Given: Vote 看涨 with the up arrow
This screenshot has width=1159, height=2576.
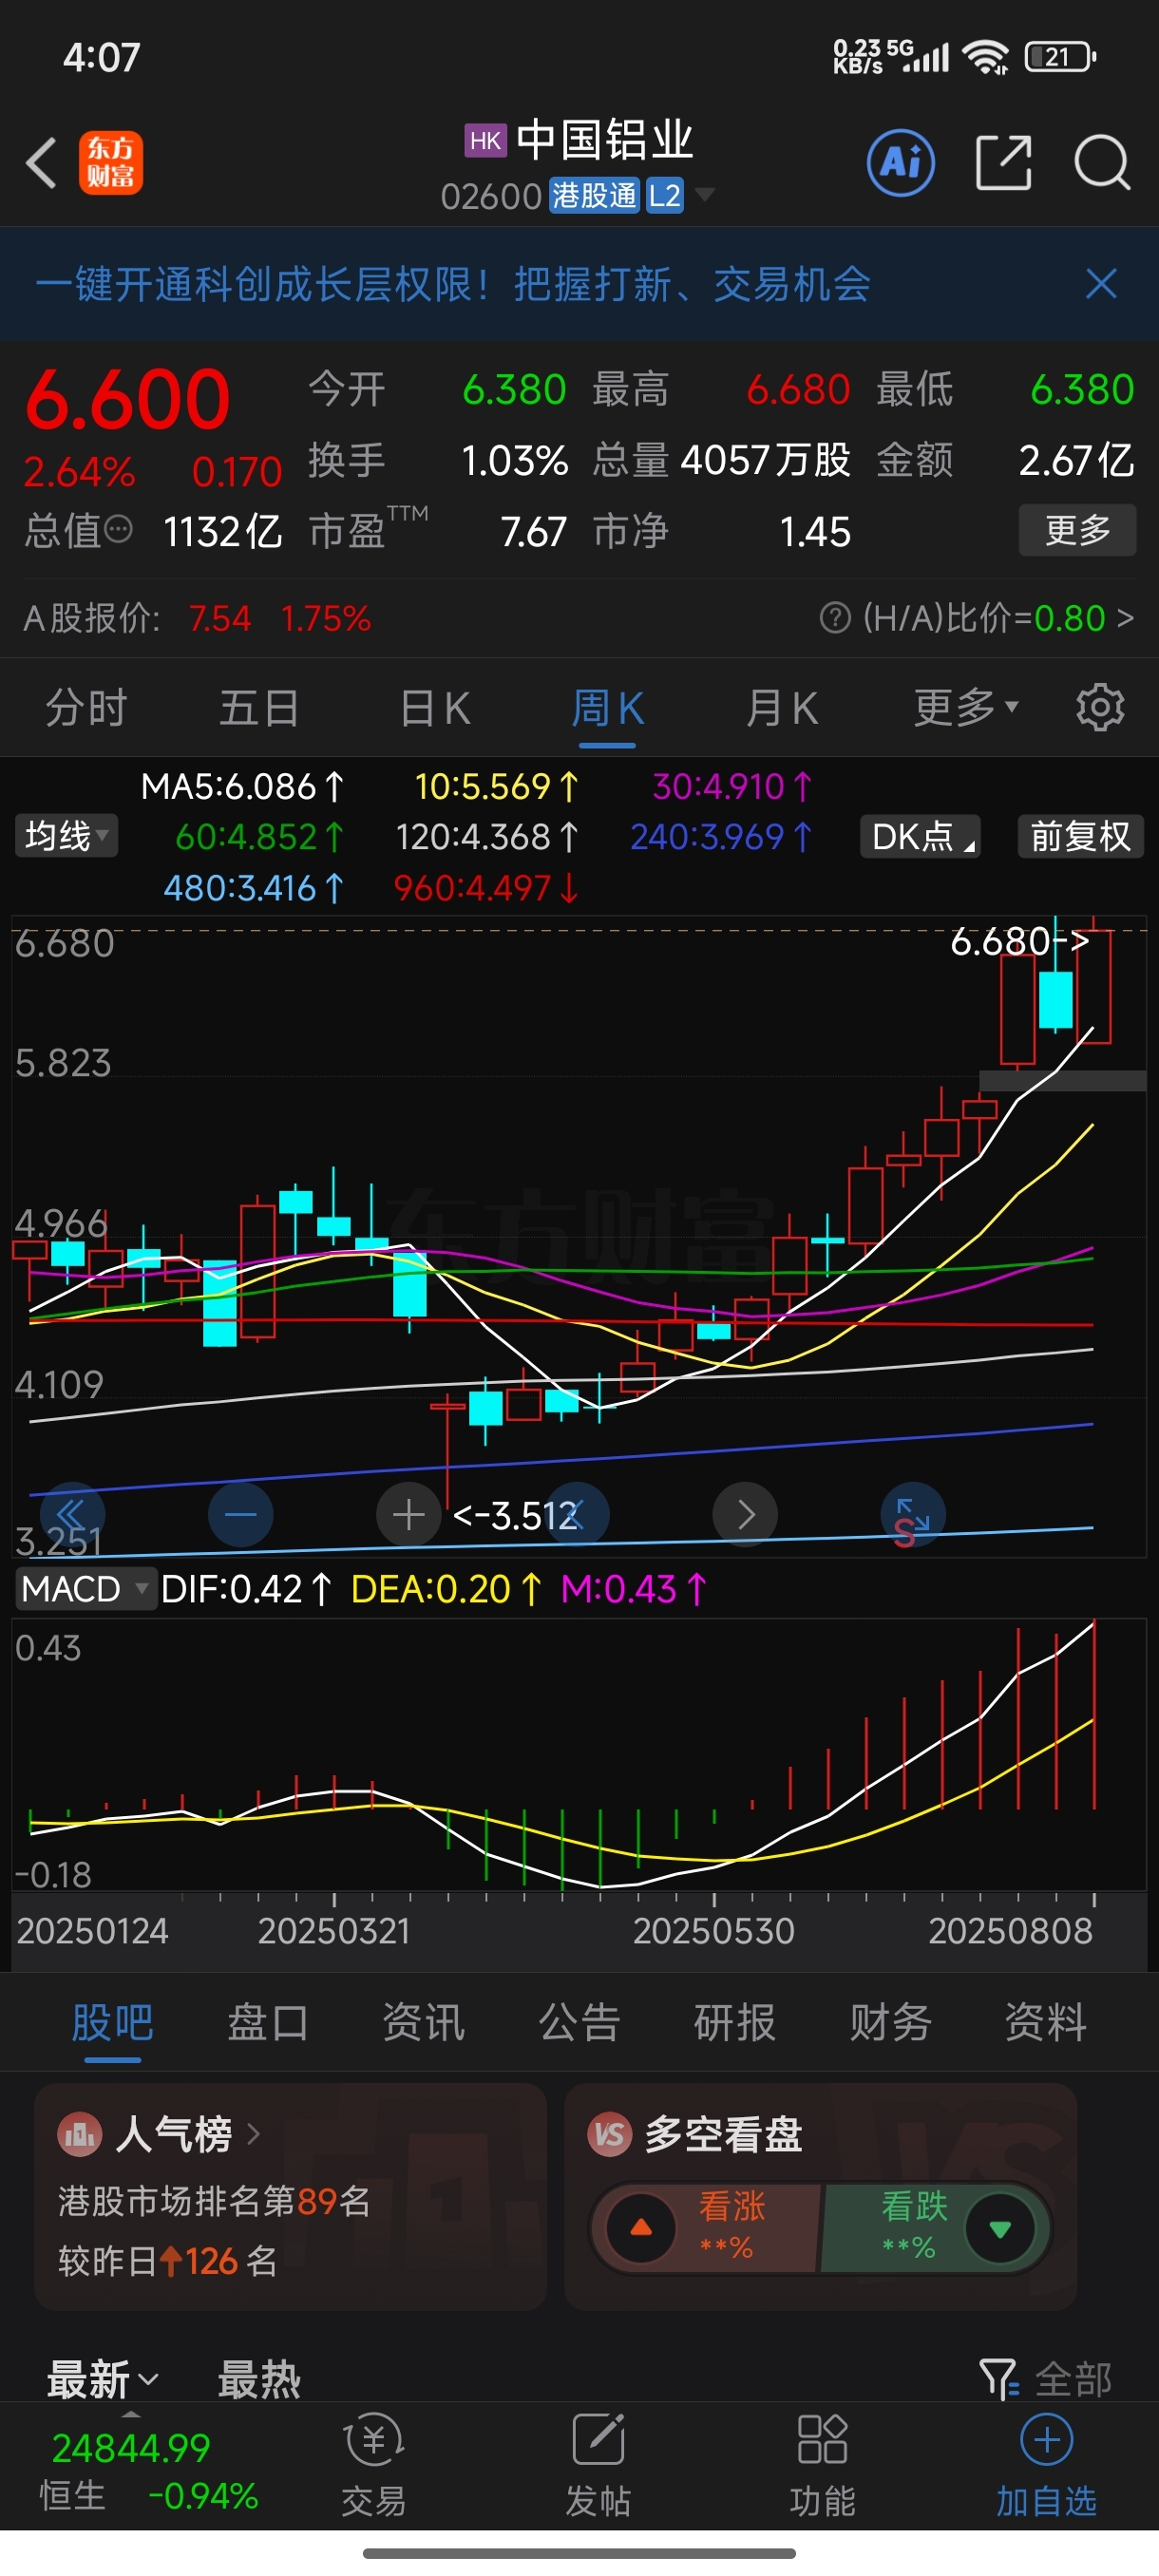Looking at the screenshot, I should click(641, 2228).
